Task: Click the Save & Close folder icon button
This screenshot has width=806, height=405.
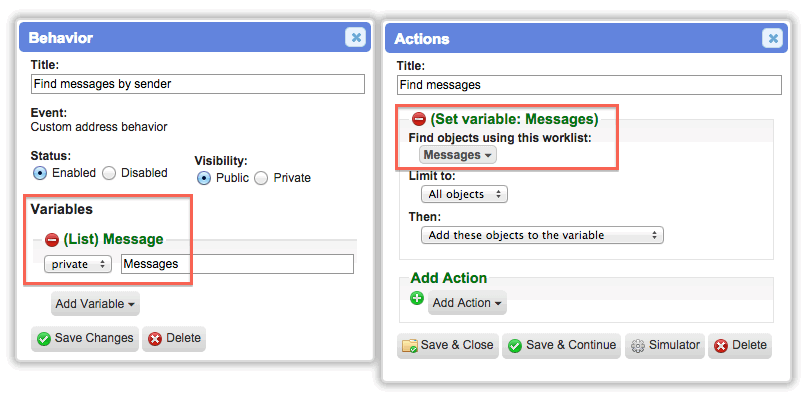Action: click(x=448, y=345)
